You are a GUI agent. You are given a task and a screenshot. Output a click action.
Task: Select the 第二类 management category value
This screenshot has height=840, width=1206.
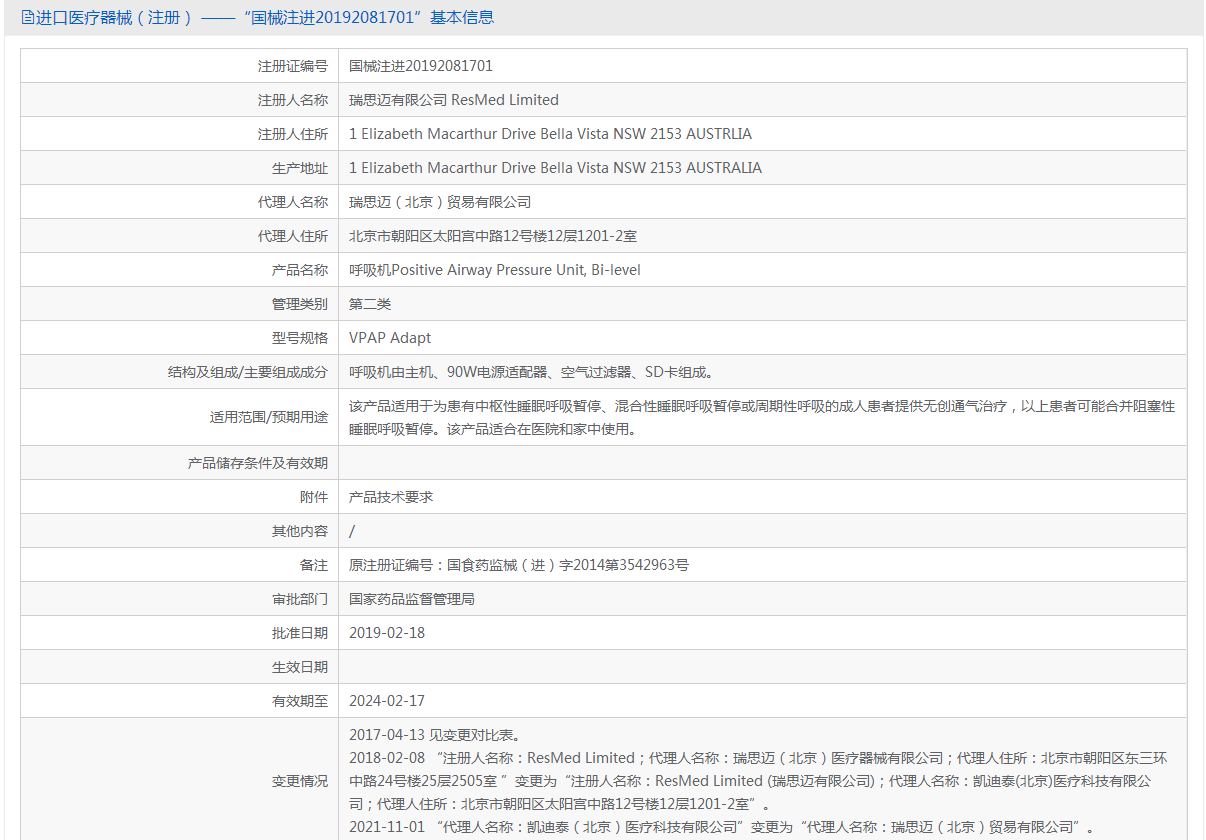click(363, 304)
